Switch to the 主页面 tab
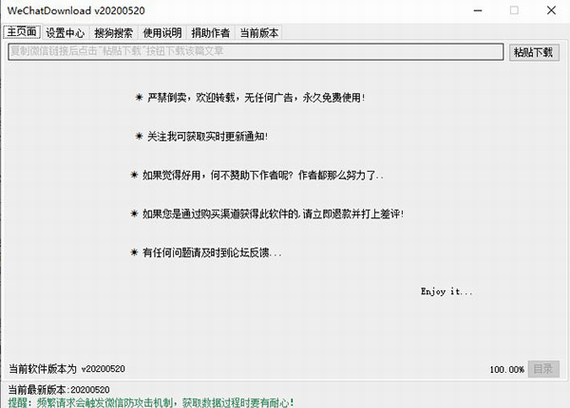This screenshot has height=408, width=570. pos(22,32)
